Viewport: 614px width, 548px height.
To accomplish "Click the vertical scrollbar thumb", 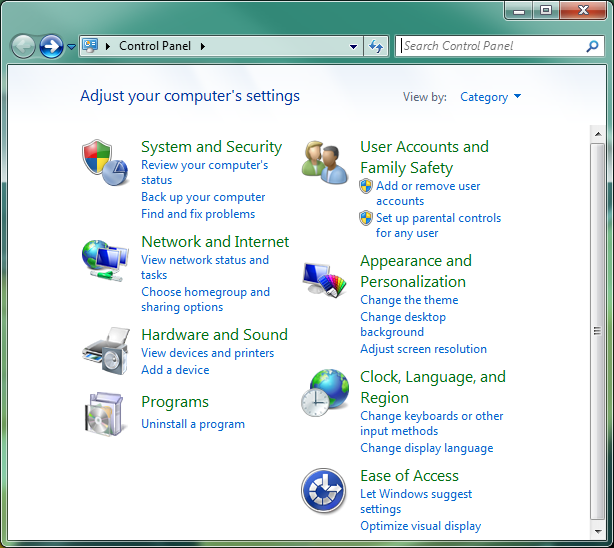I will pos(597,331).
